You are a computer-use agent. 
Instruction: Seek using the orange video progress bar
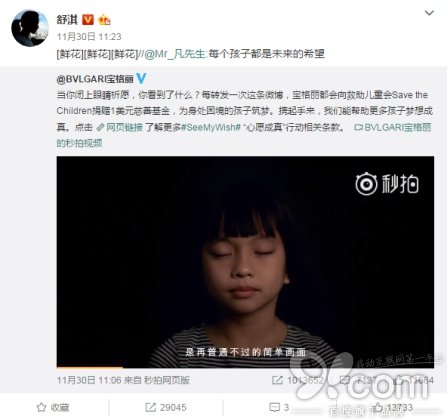(x=245, y=367)
